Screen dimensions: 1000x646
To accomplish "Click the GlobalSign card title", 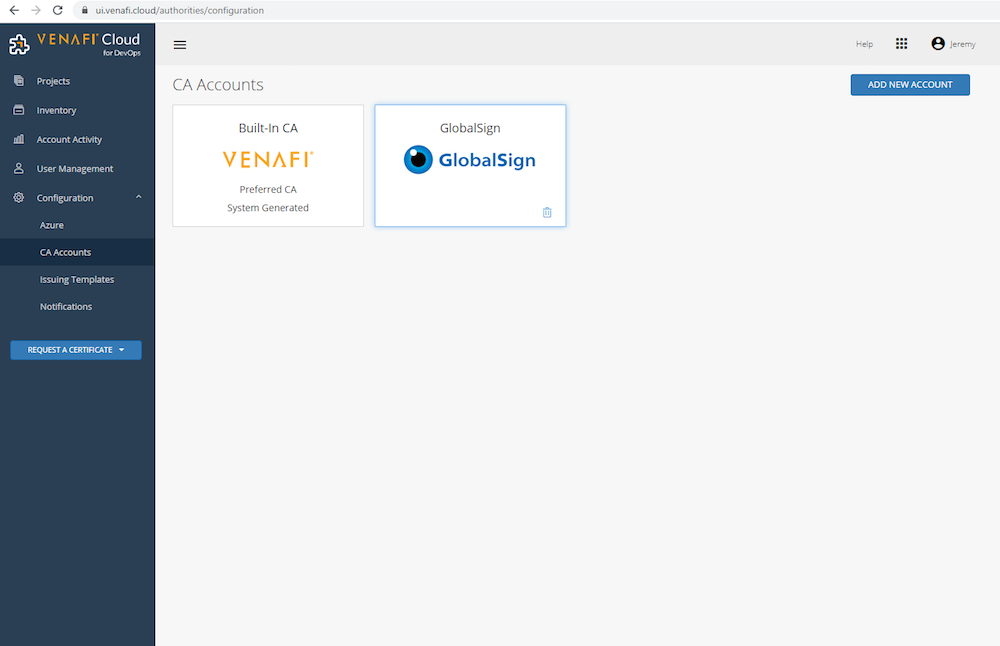I will [470, 128].
